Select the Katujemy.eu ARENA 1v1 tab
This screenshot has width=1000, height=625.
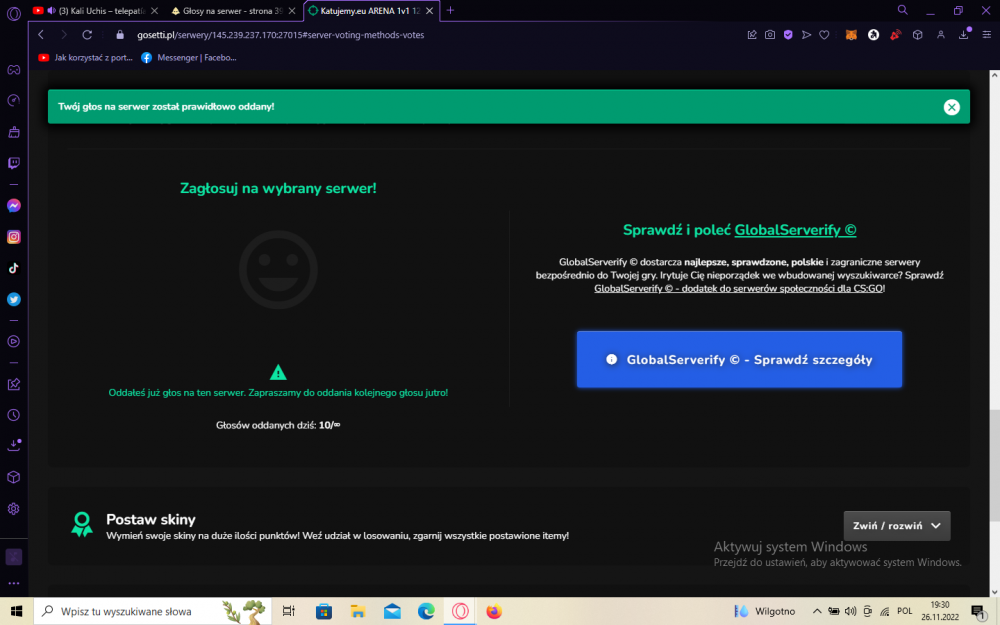(x=370, y=11)
